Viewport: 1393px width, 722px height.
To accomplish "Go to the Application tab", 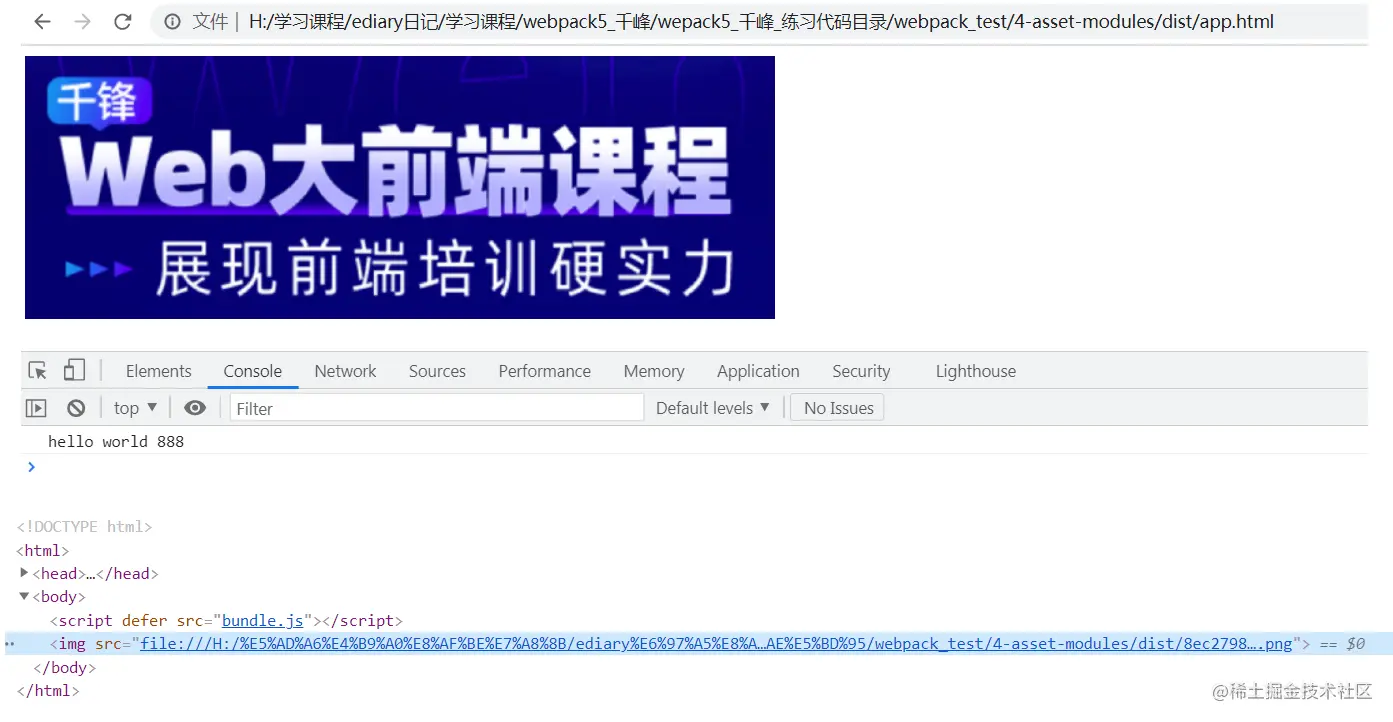I will (758, 371).
